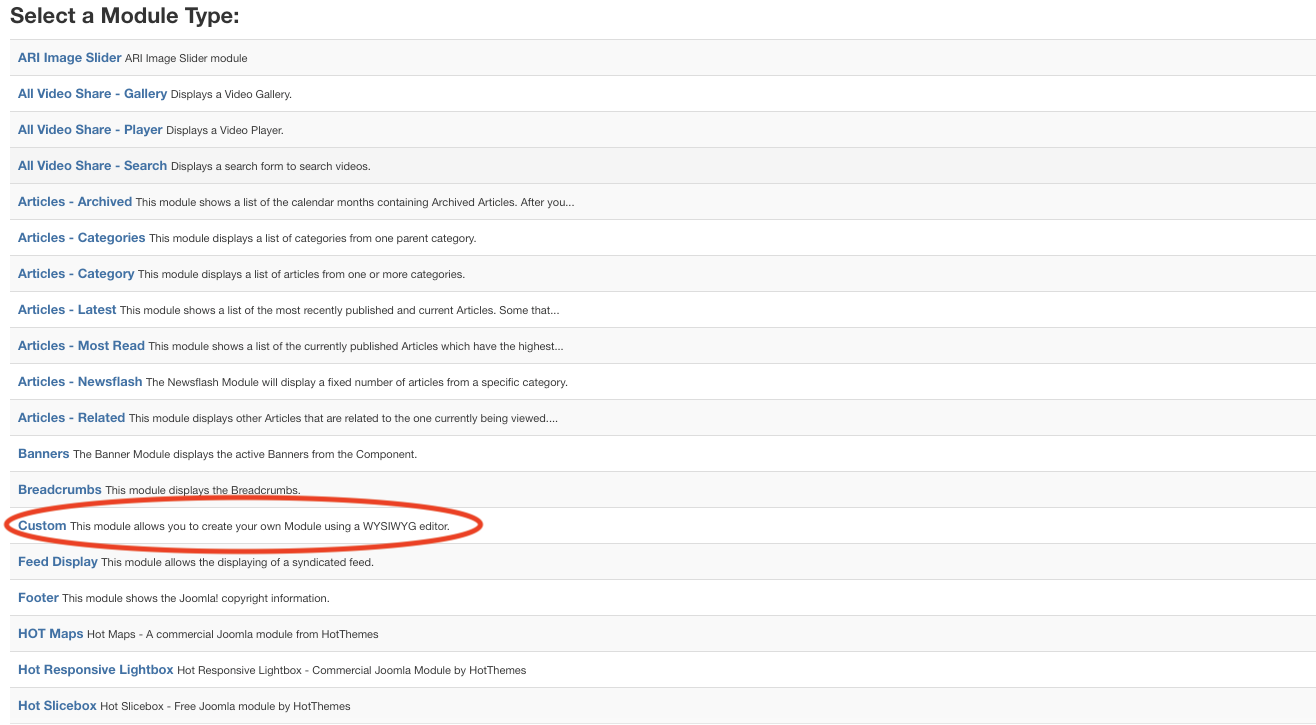Click description about Articles with highest hits

click(356, 347)
